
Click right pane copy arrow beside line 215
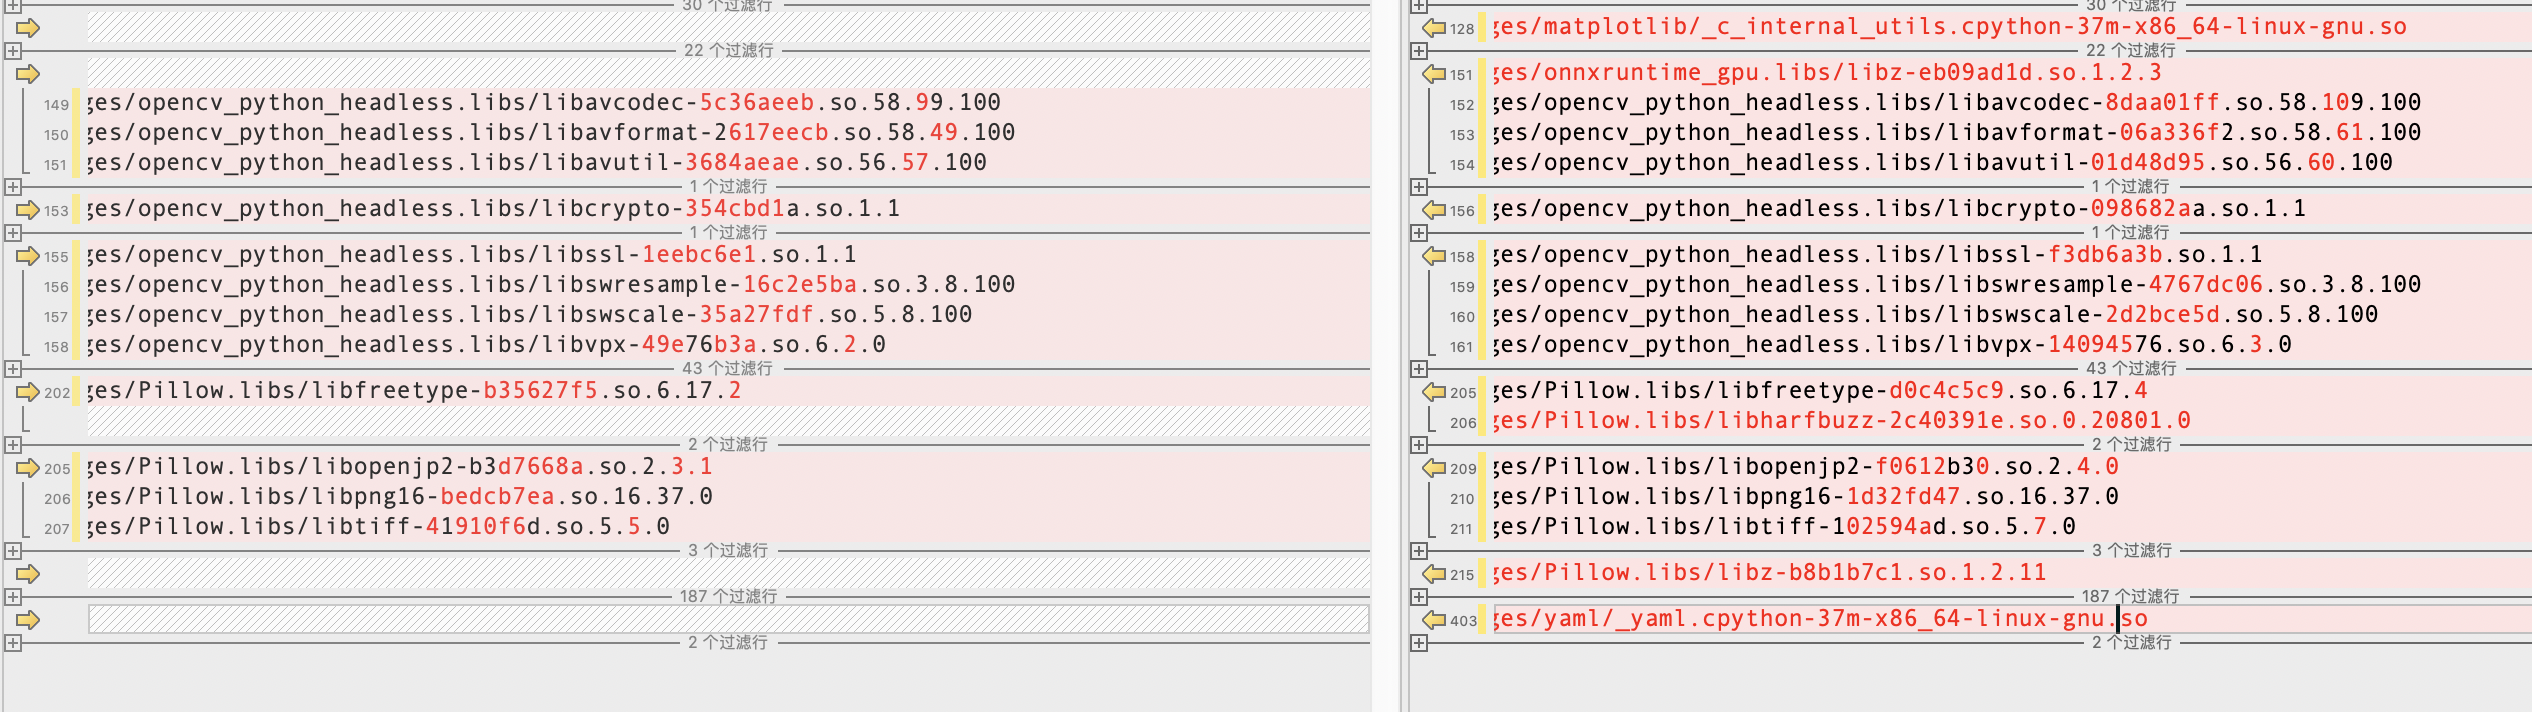coord(1434,574)
